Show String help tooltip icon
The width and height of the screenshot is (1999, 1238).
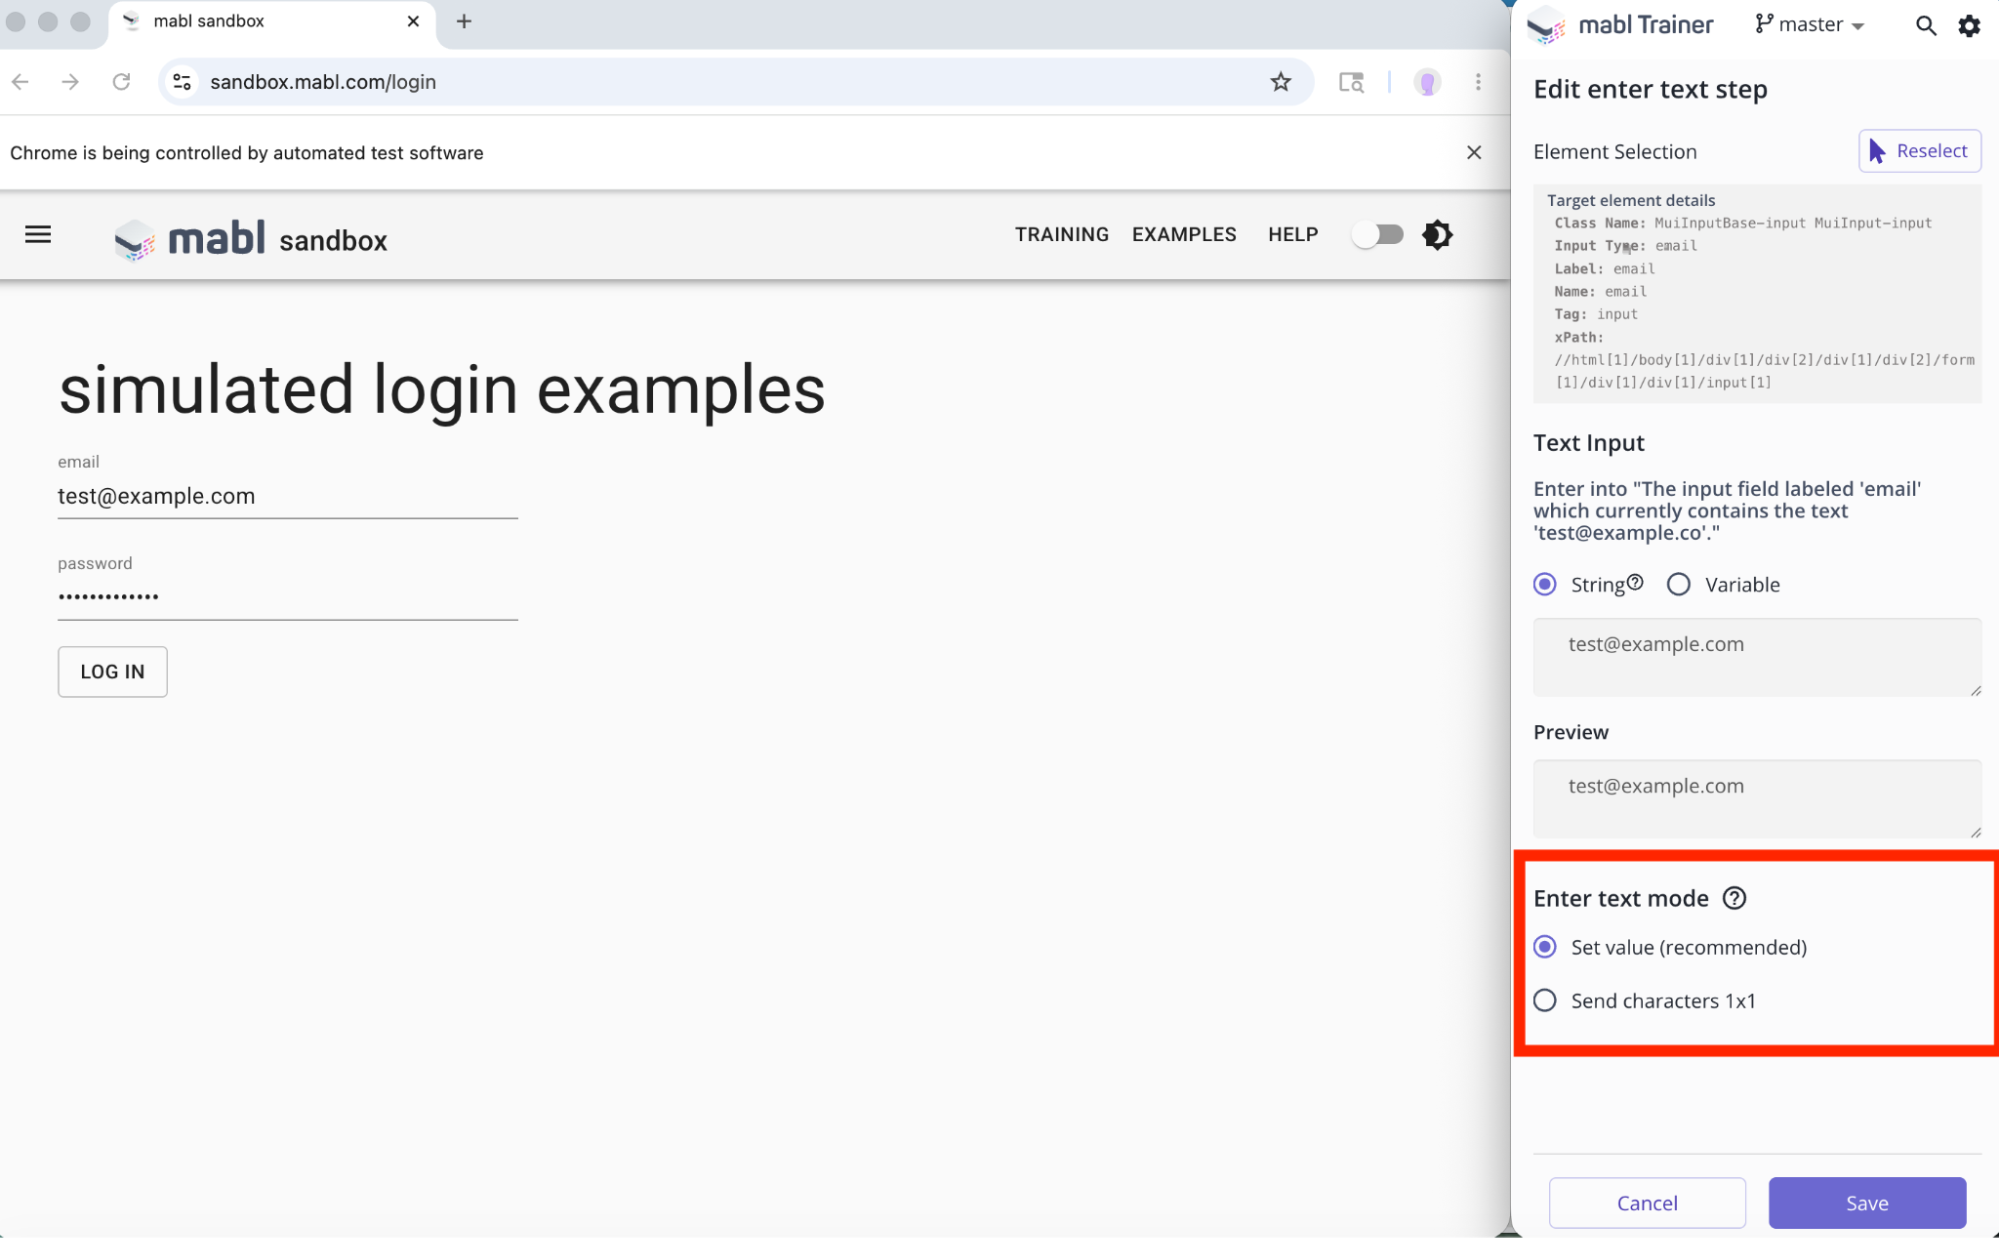point(1635,582)
